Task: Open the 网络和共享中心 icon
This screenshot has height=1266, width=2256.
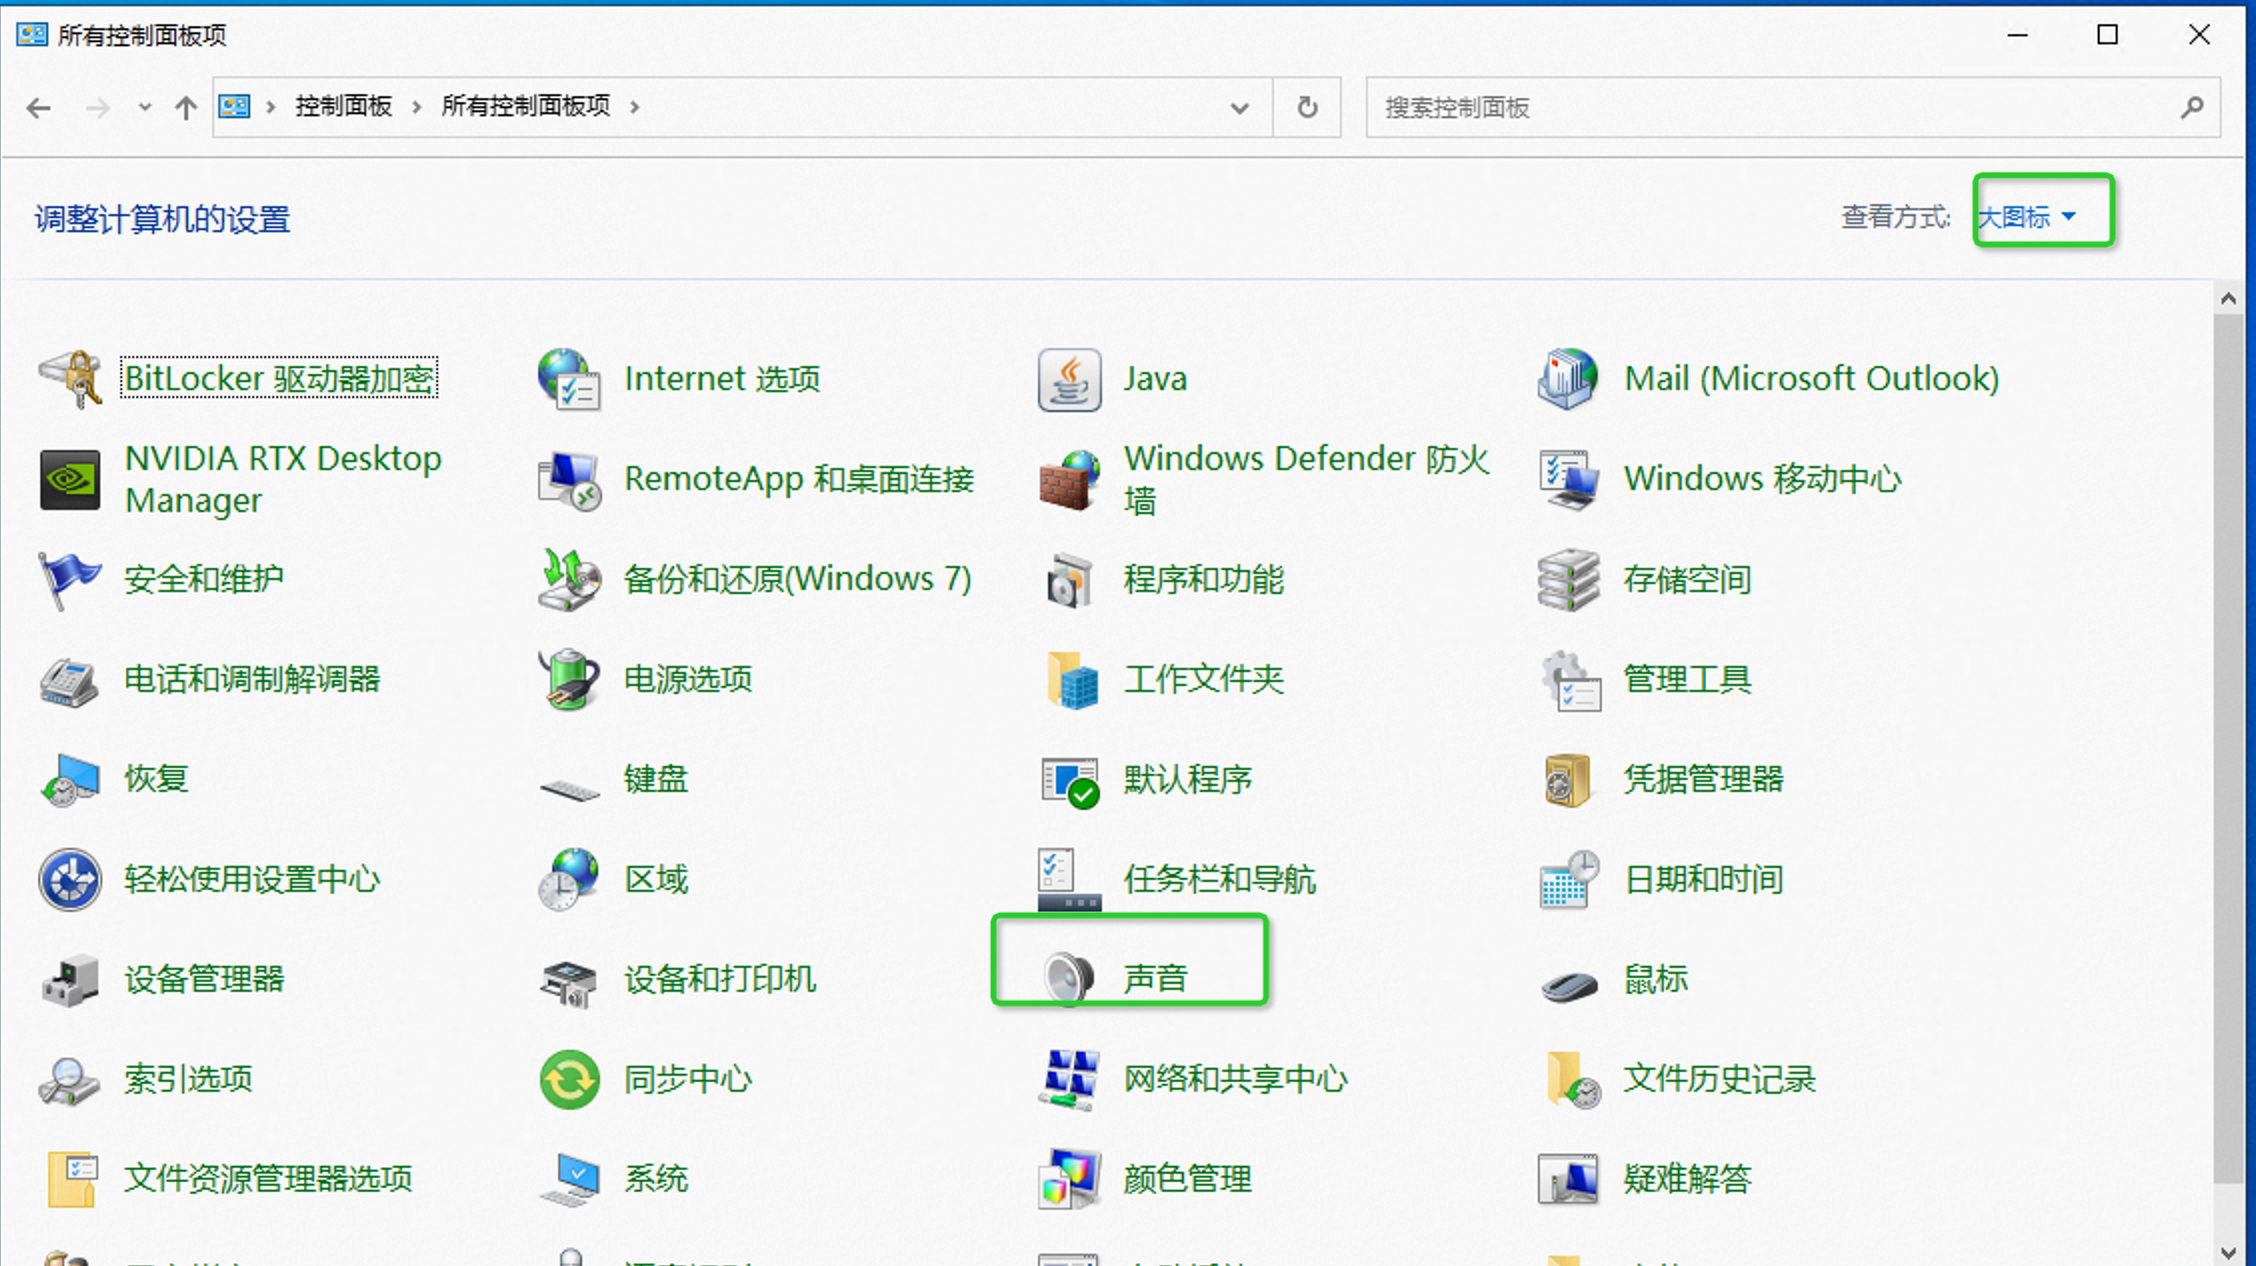Action: [x=1069, y=1079]
